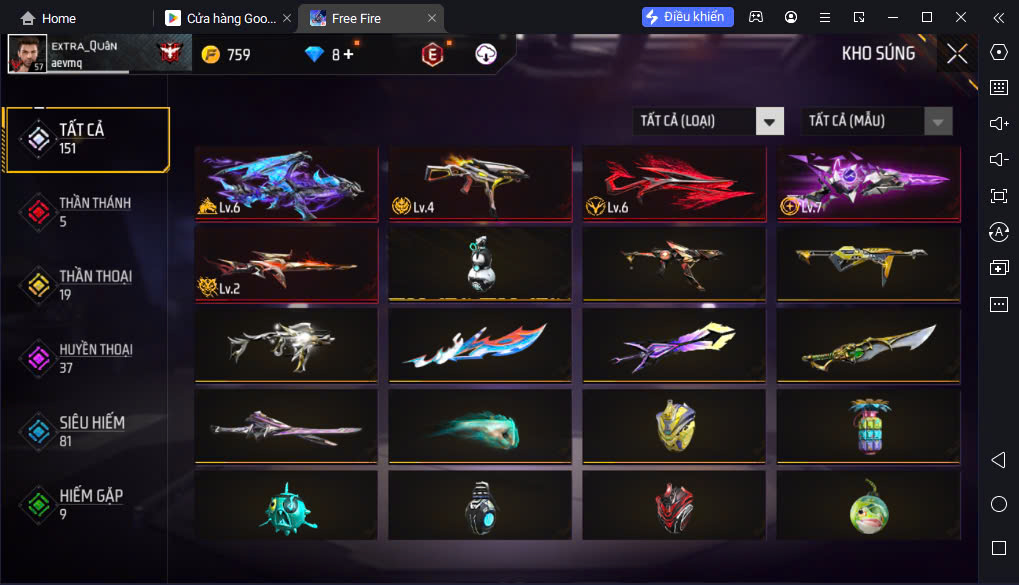Increase volume from BlueStacks side toolbar
Viewport: 1019px width, 585px height.
[999, 124]
